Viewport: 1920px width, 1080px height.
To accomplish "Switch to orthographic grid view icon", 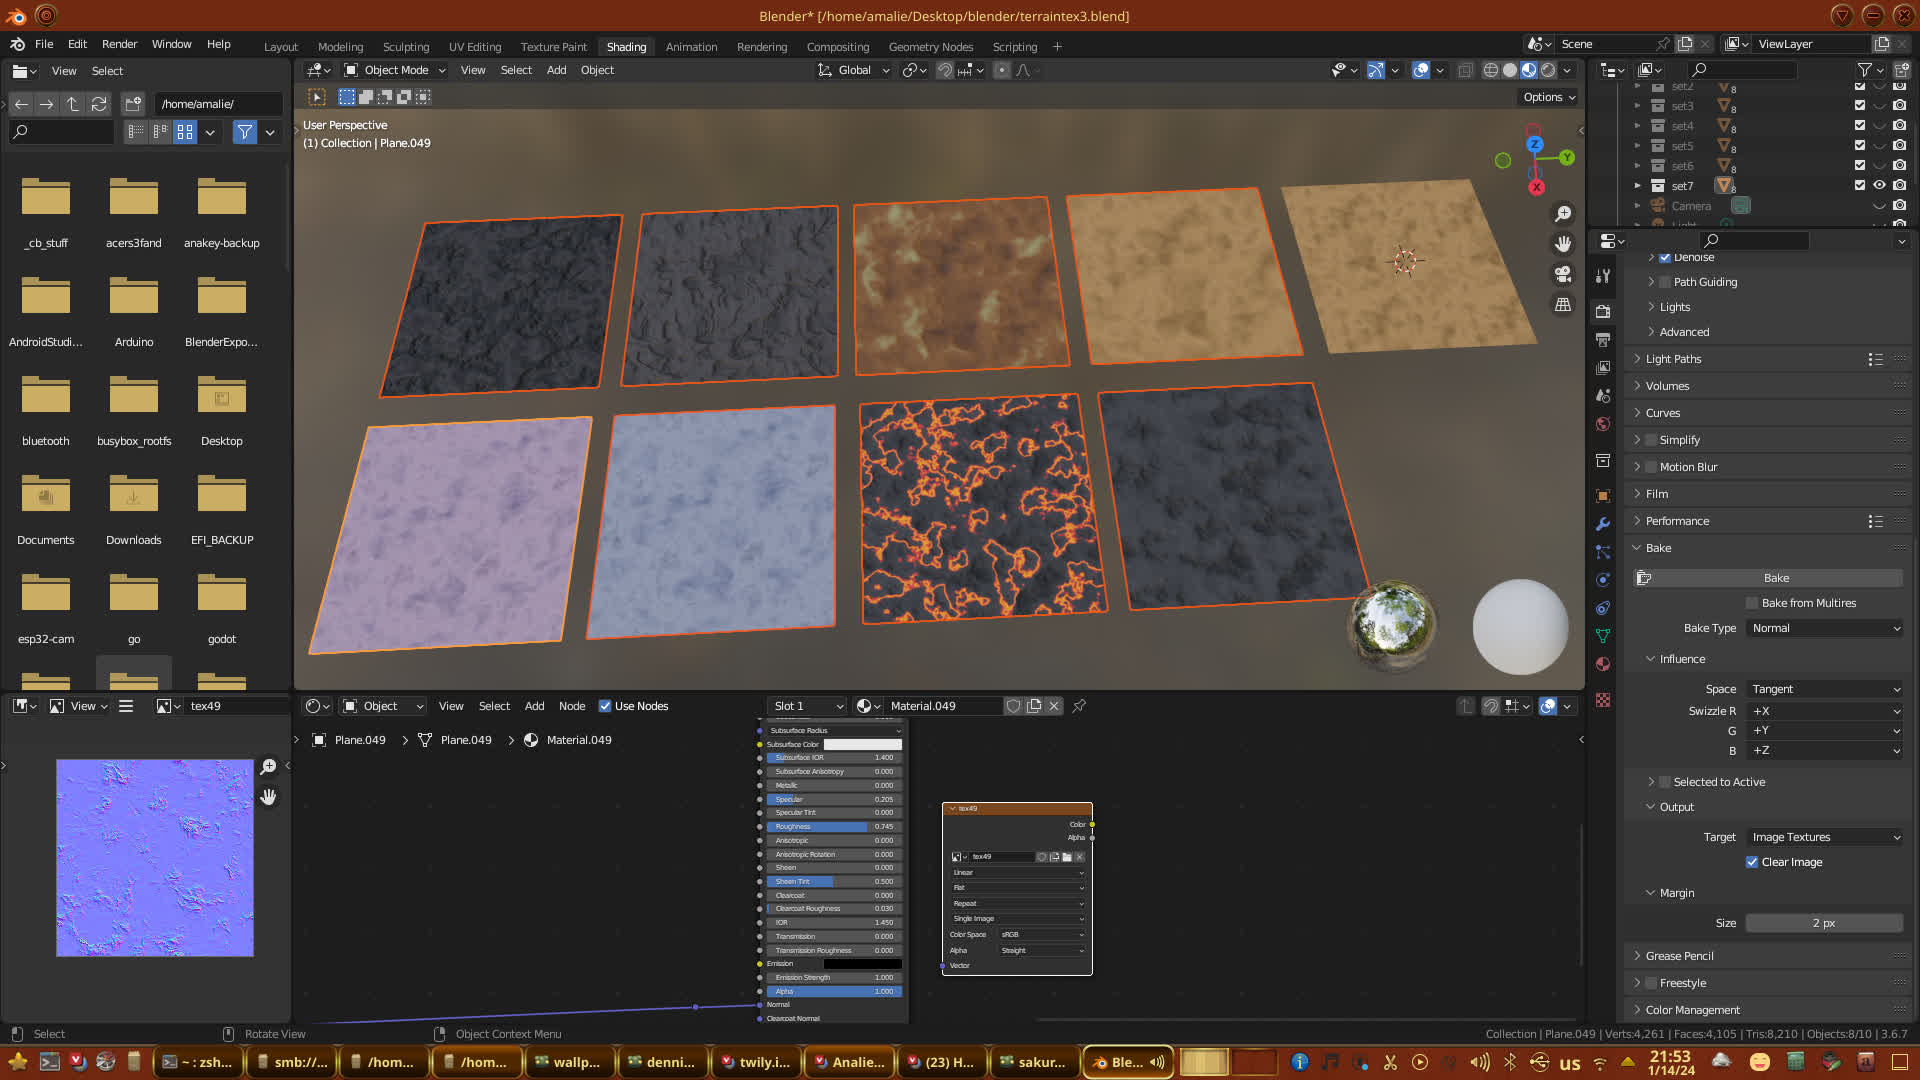I will click(x=1563, y=304).
